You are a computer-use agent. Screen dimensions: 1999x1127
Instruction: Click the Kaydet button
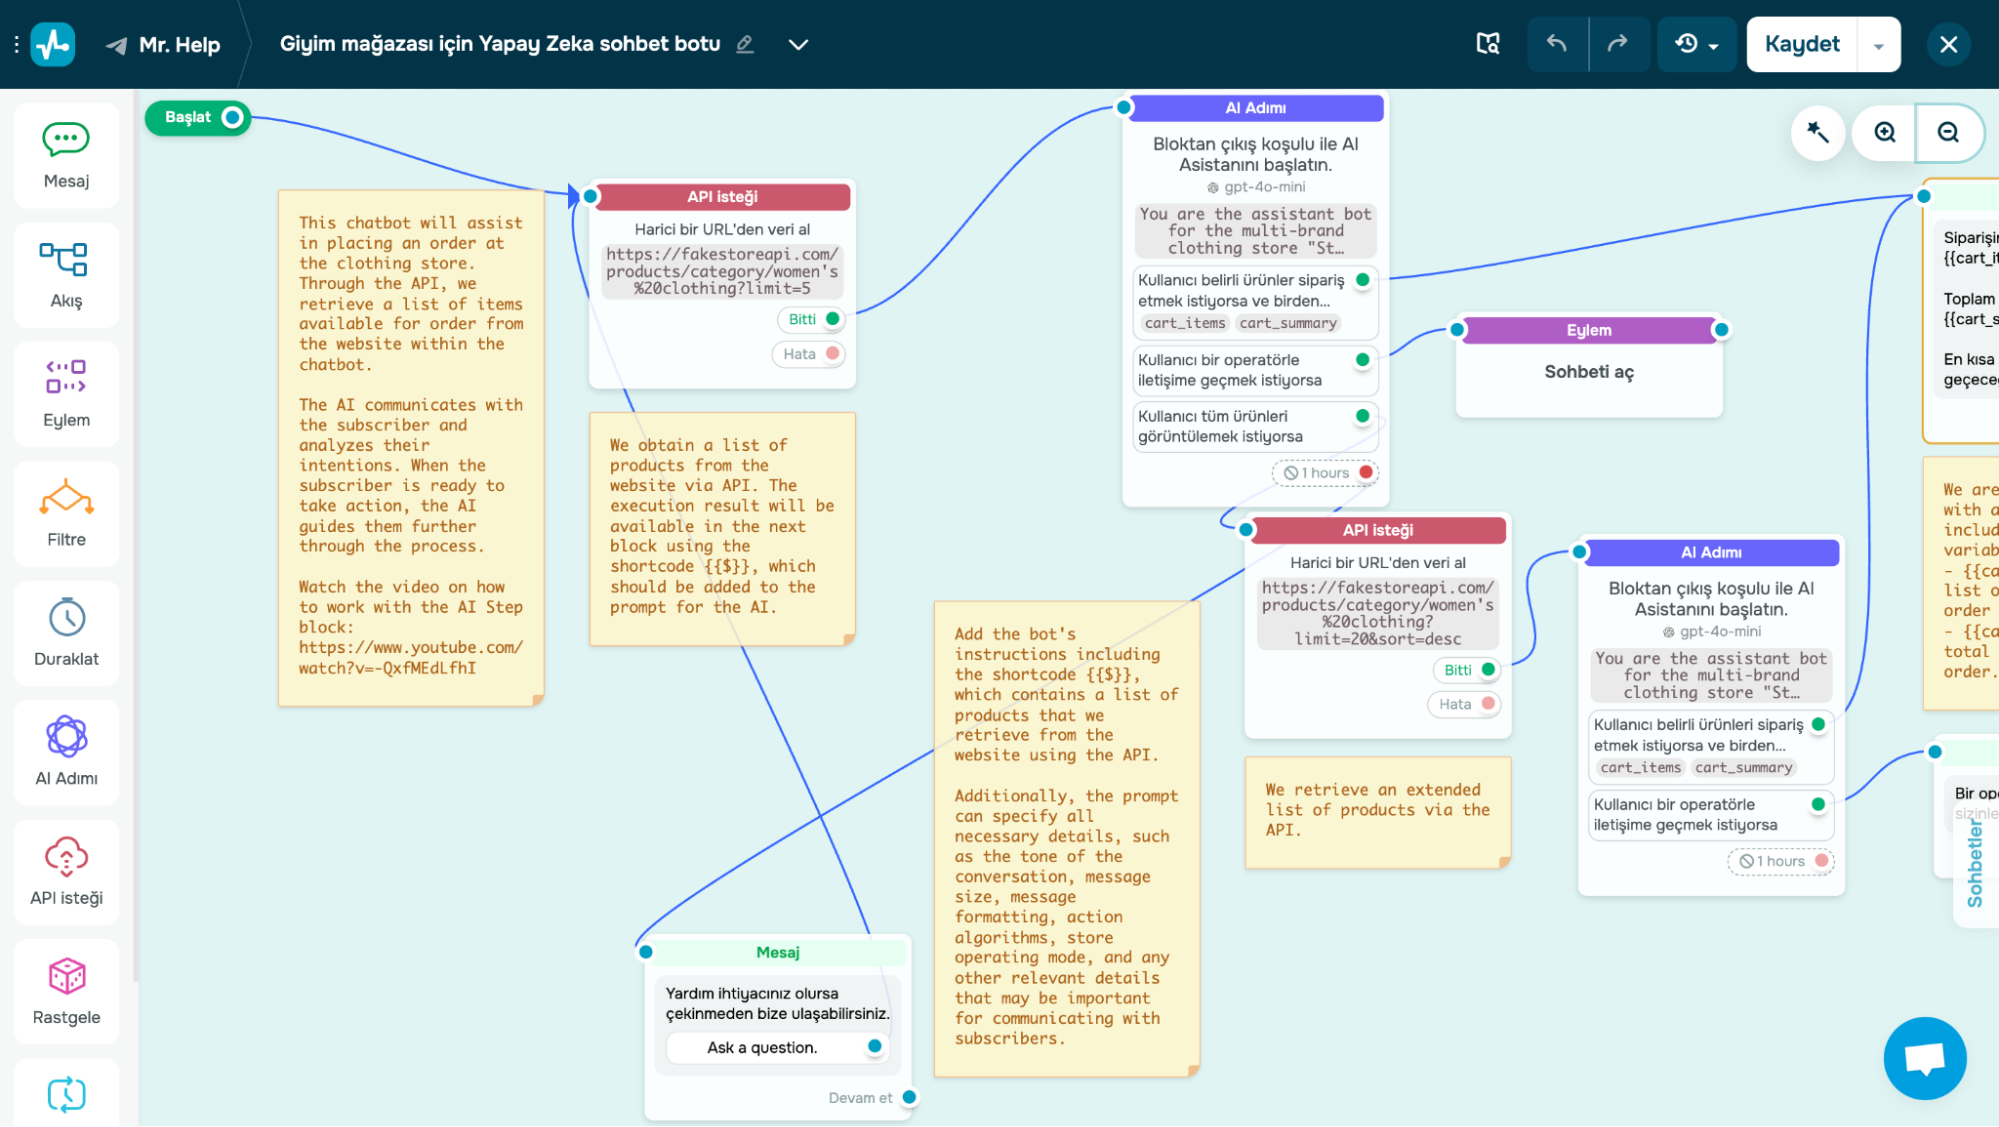[x=1801, y=44]
